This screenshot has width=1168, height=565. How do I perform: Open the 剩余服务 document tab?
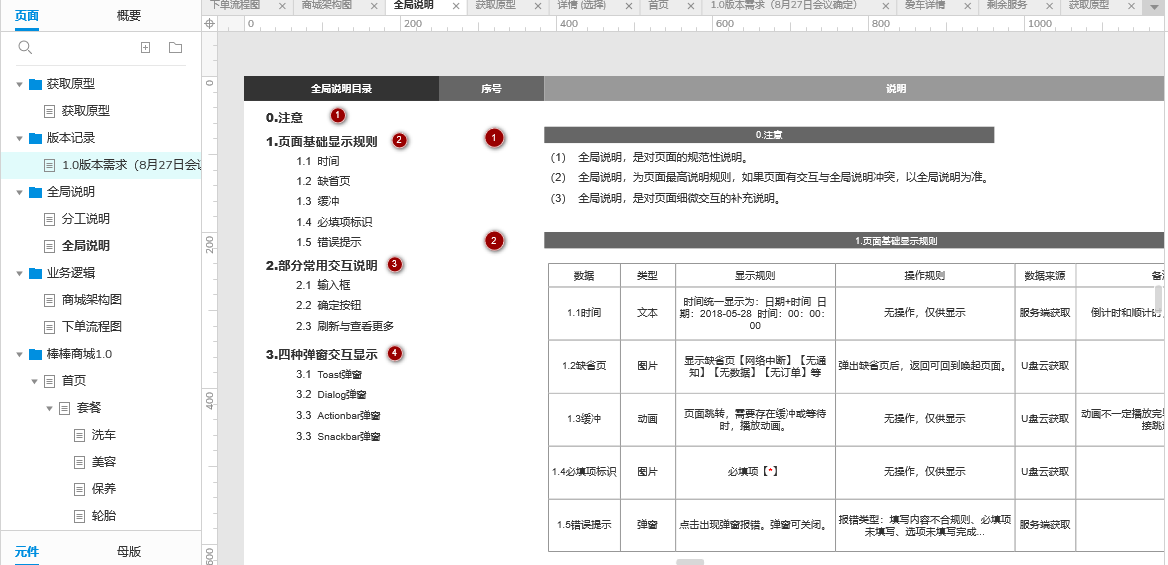click(1006, 5)
